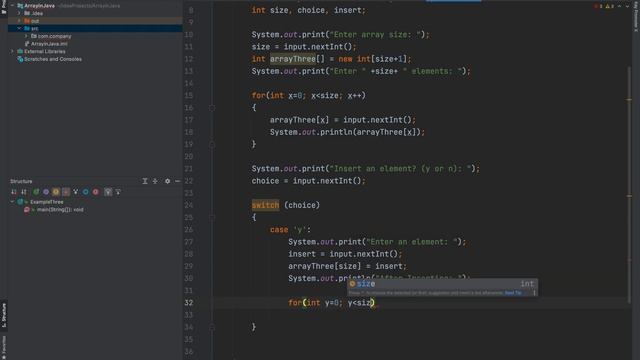Open Structure panel settings gear
Screen dimensions: 640x360
pos(167,181)
